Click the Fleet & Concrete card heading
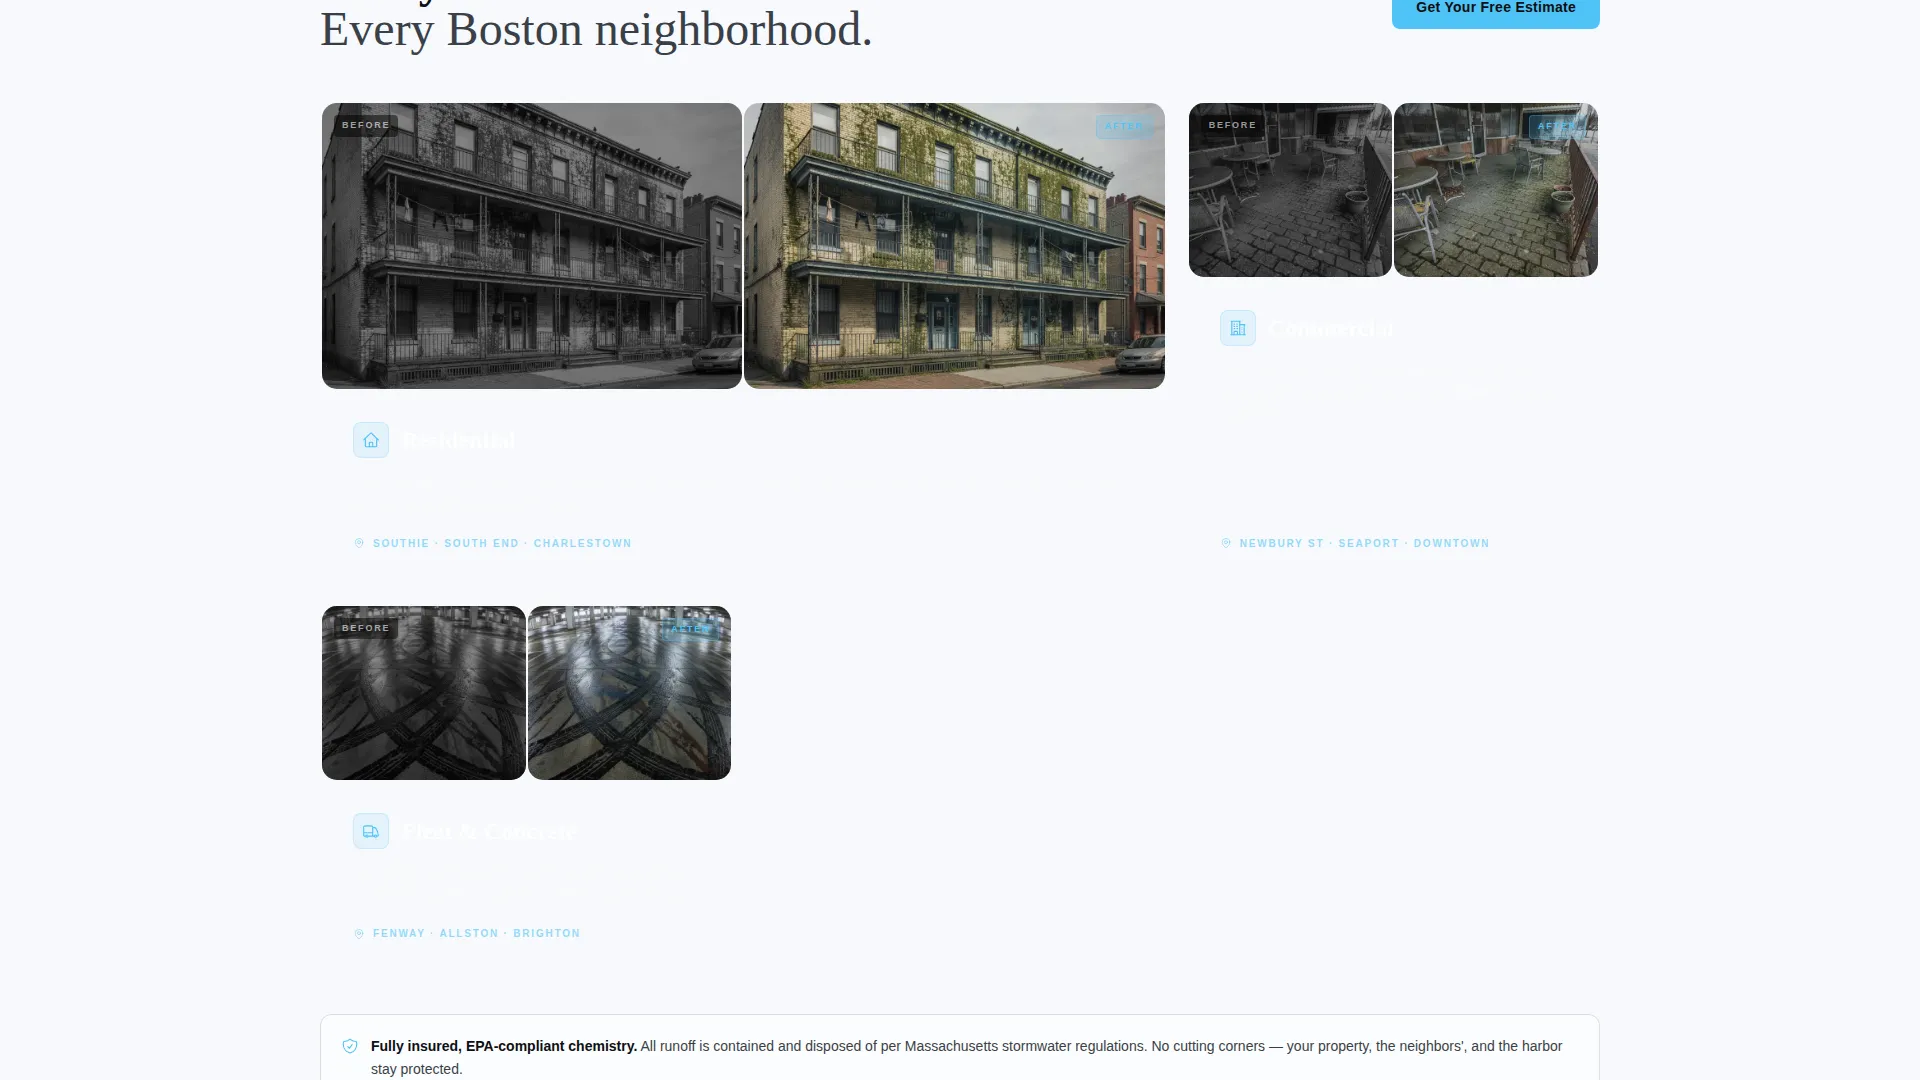 491,831
